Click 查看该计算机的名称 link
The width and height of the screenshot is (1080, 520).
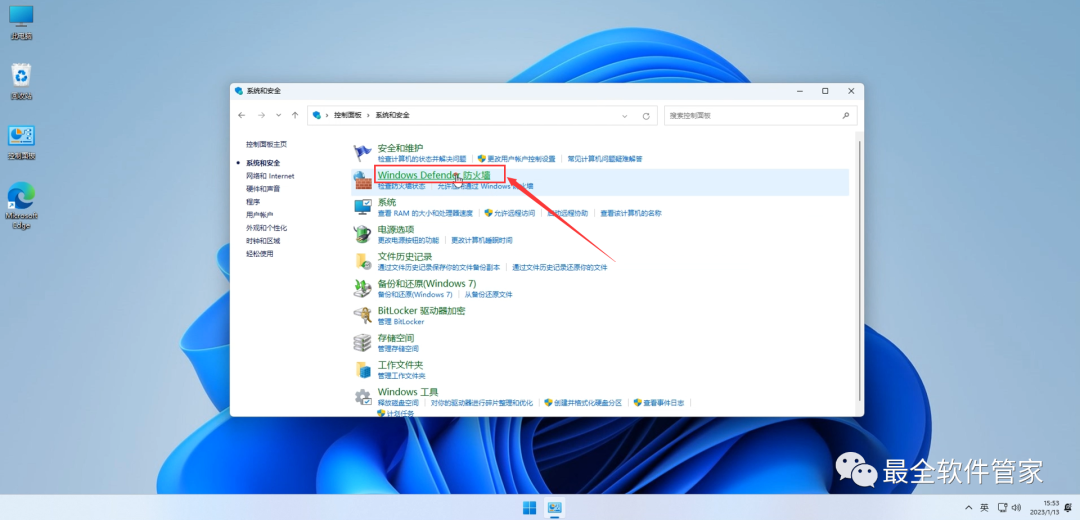tap(631, 214)
